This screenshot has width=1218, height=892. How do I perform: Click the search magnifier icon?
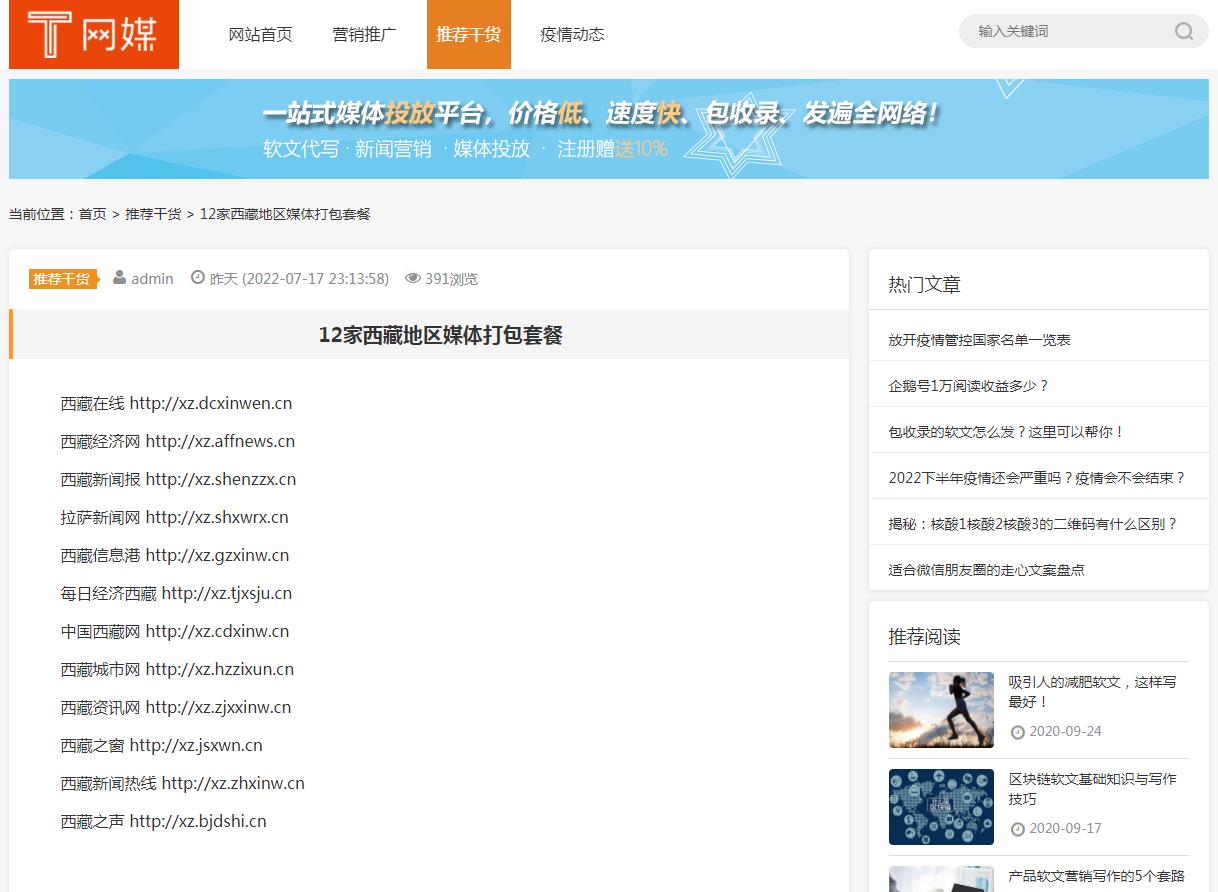(x=1184, y=31)
